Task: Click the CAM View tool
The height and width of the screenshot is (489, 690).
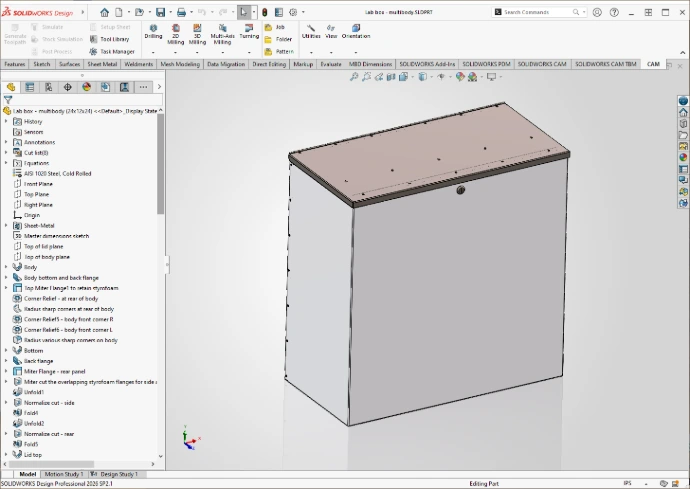Action: click(331, 32)
